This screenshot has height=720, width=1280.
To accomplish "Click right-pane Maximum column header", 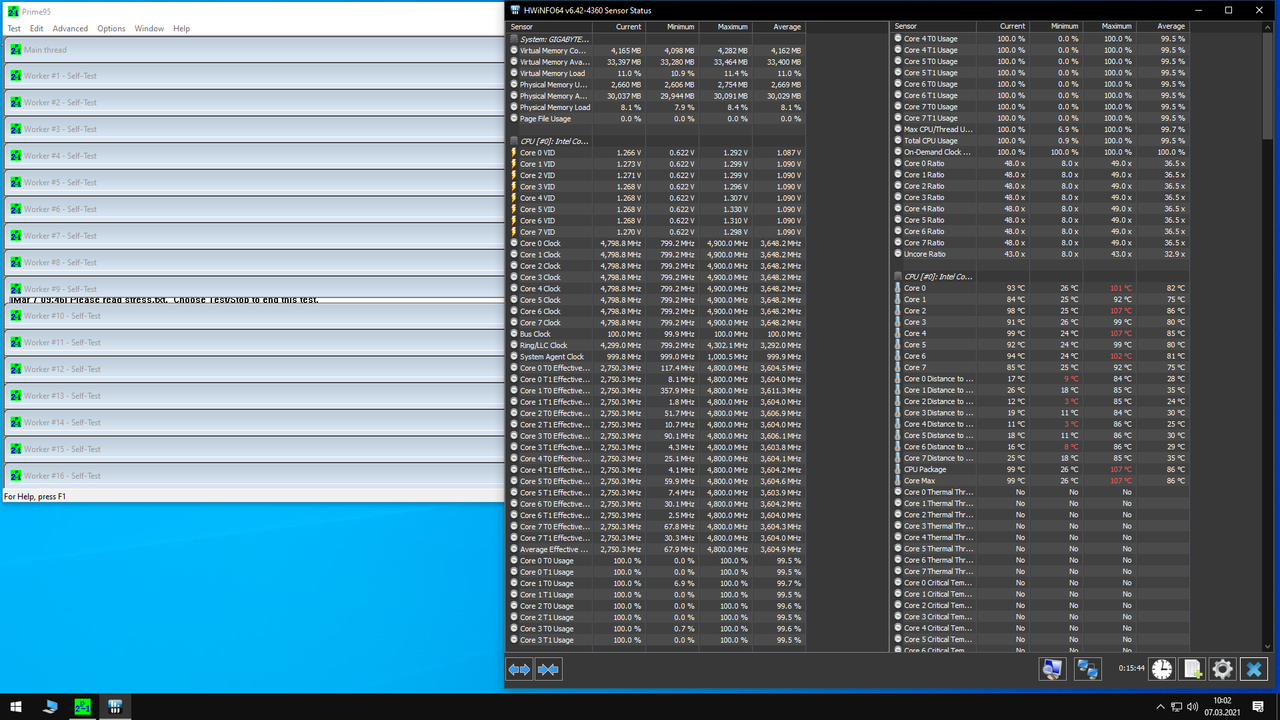I will click(1109, 27).
